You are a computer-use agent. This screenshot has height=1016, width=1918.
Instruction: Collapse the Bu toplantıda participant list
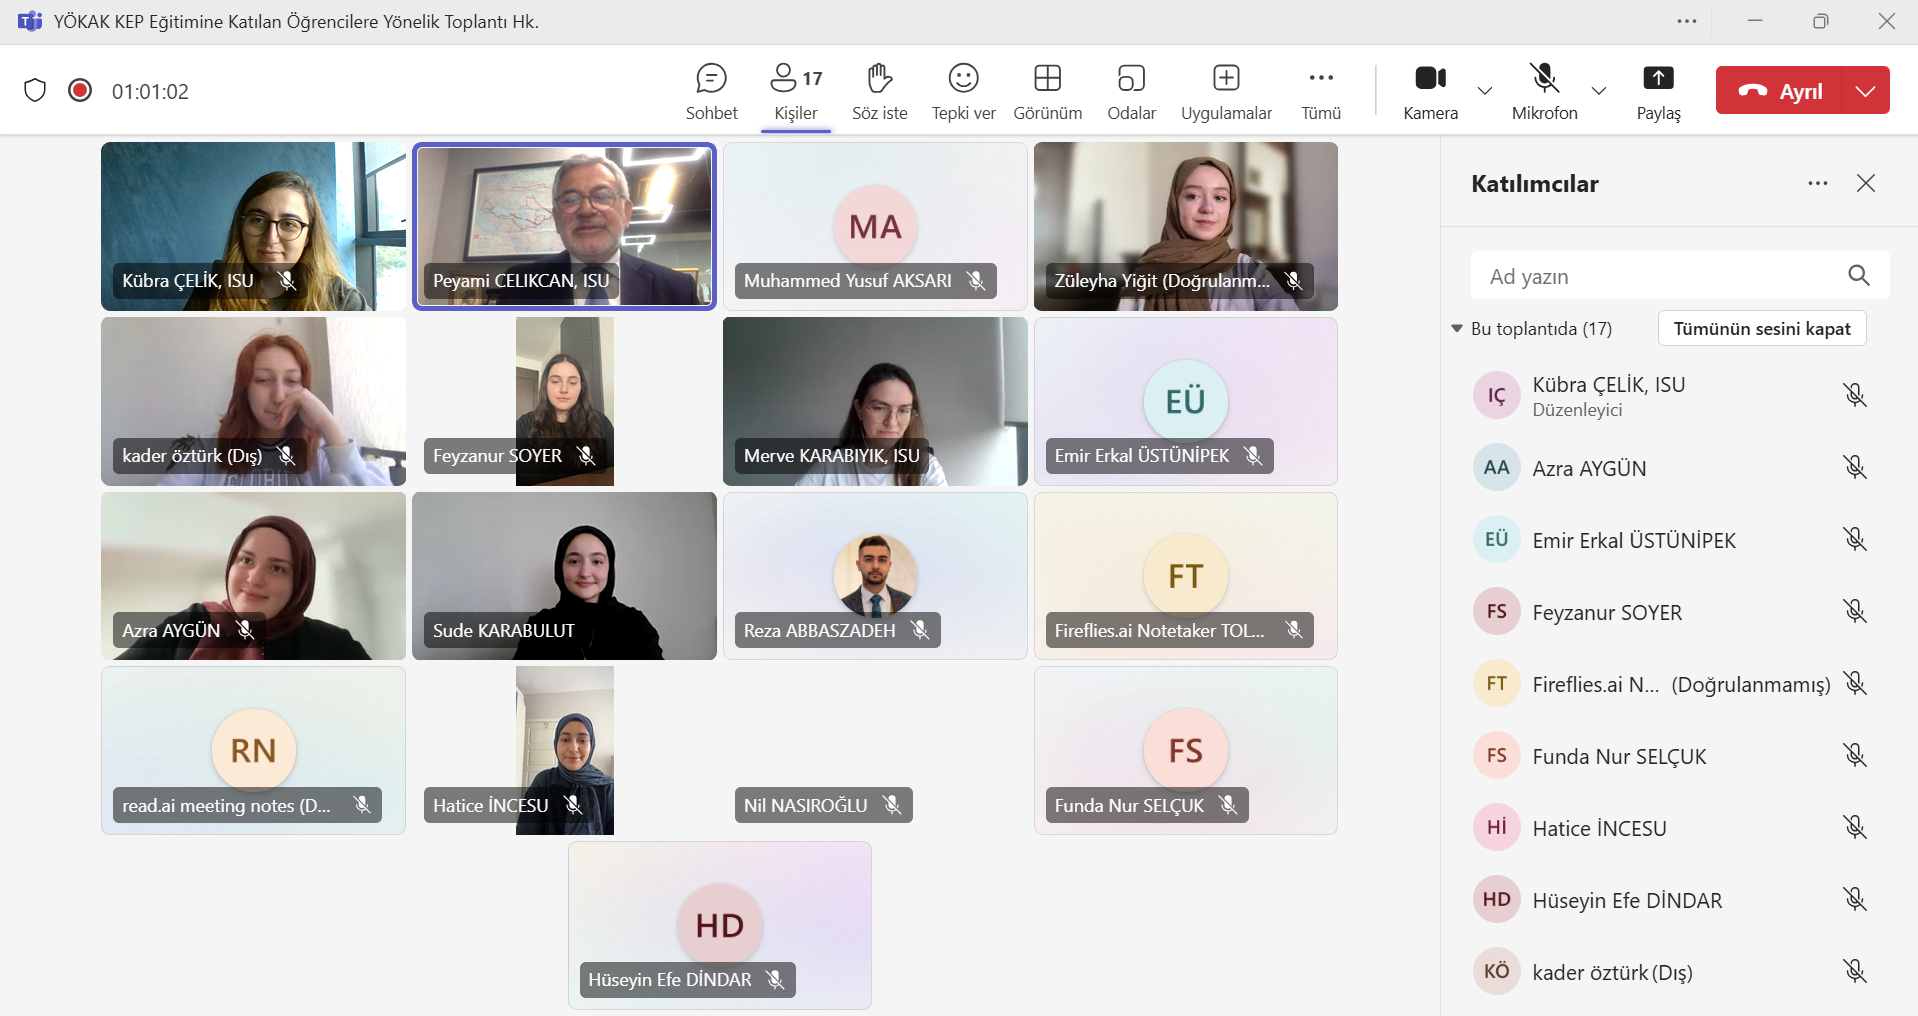(x=1457, y=329)
